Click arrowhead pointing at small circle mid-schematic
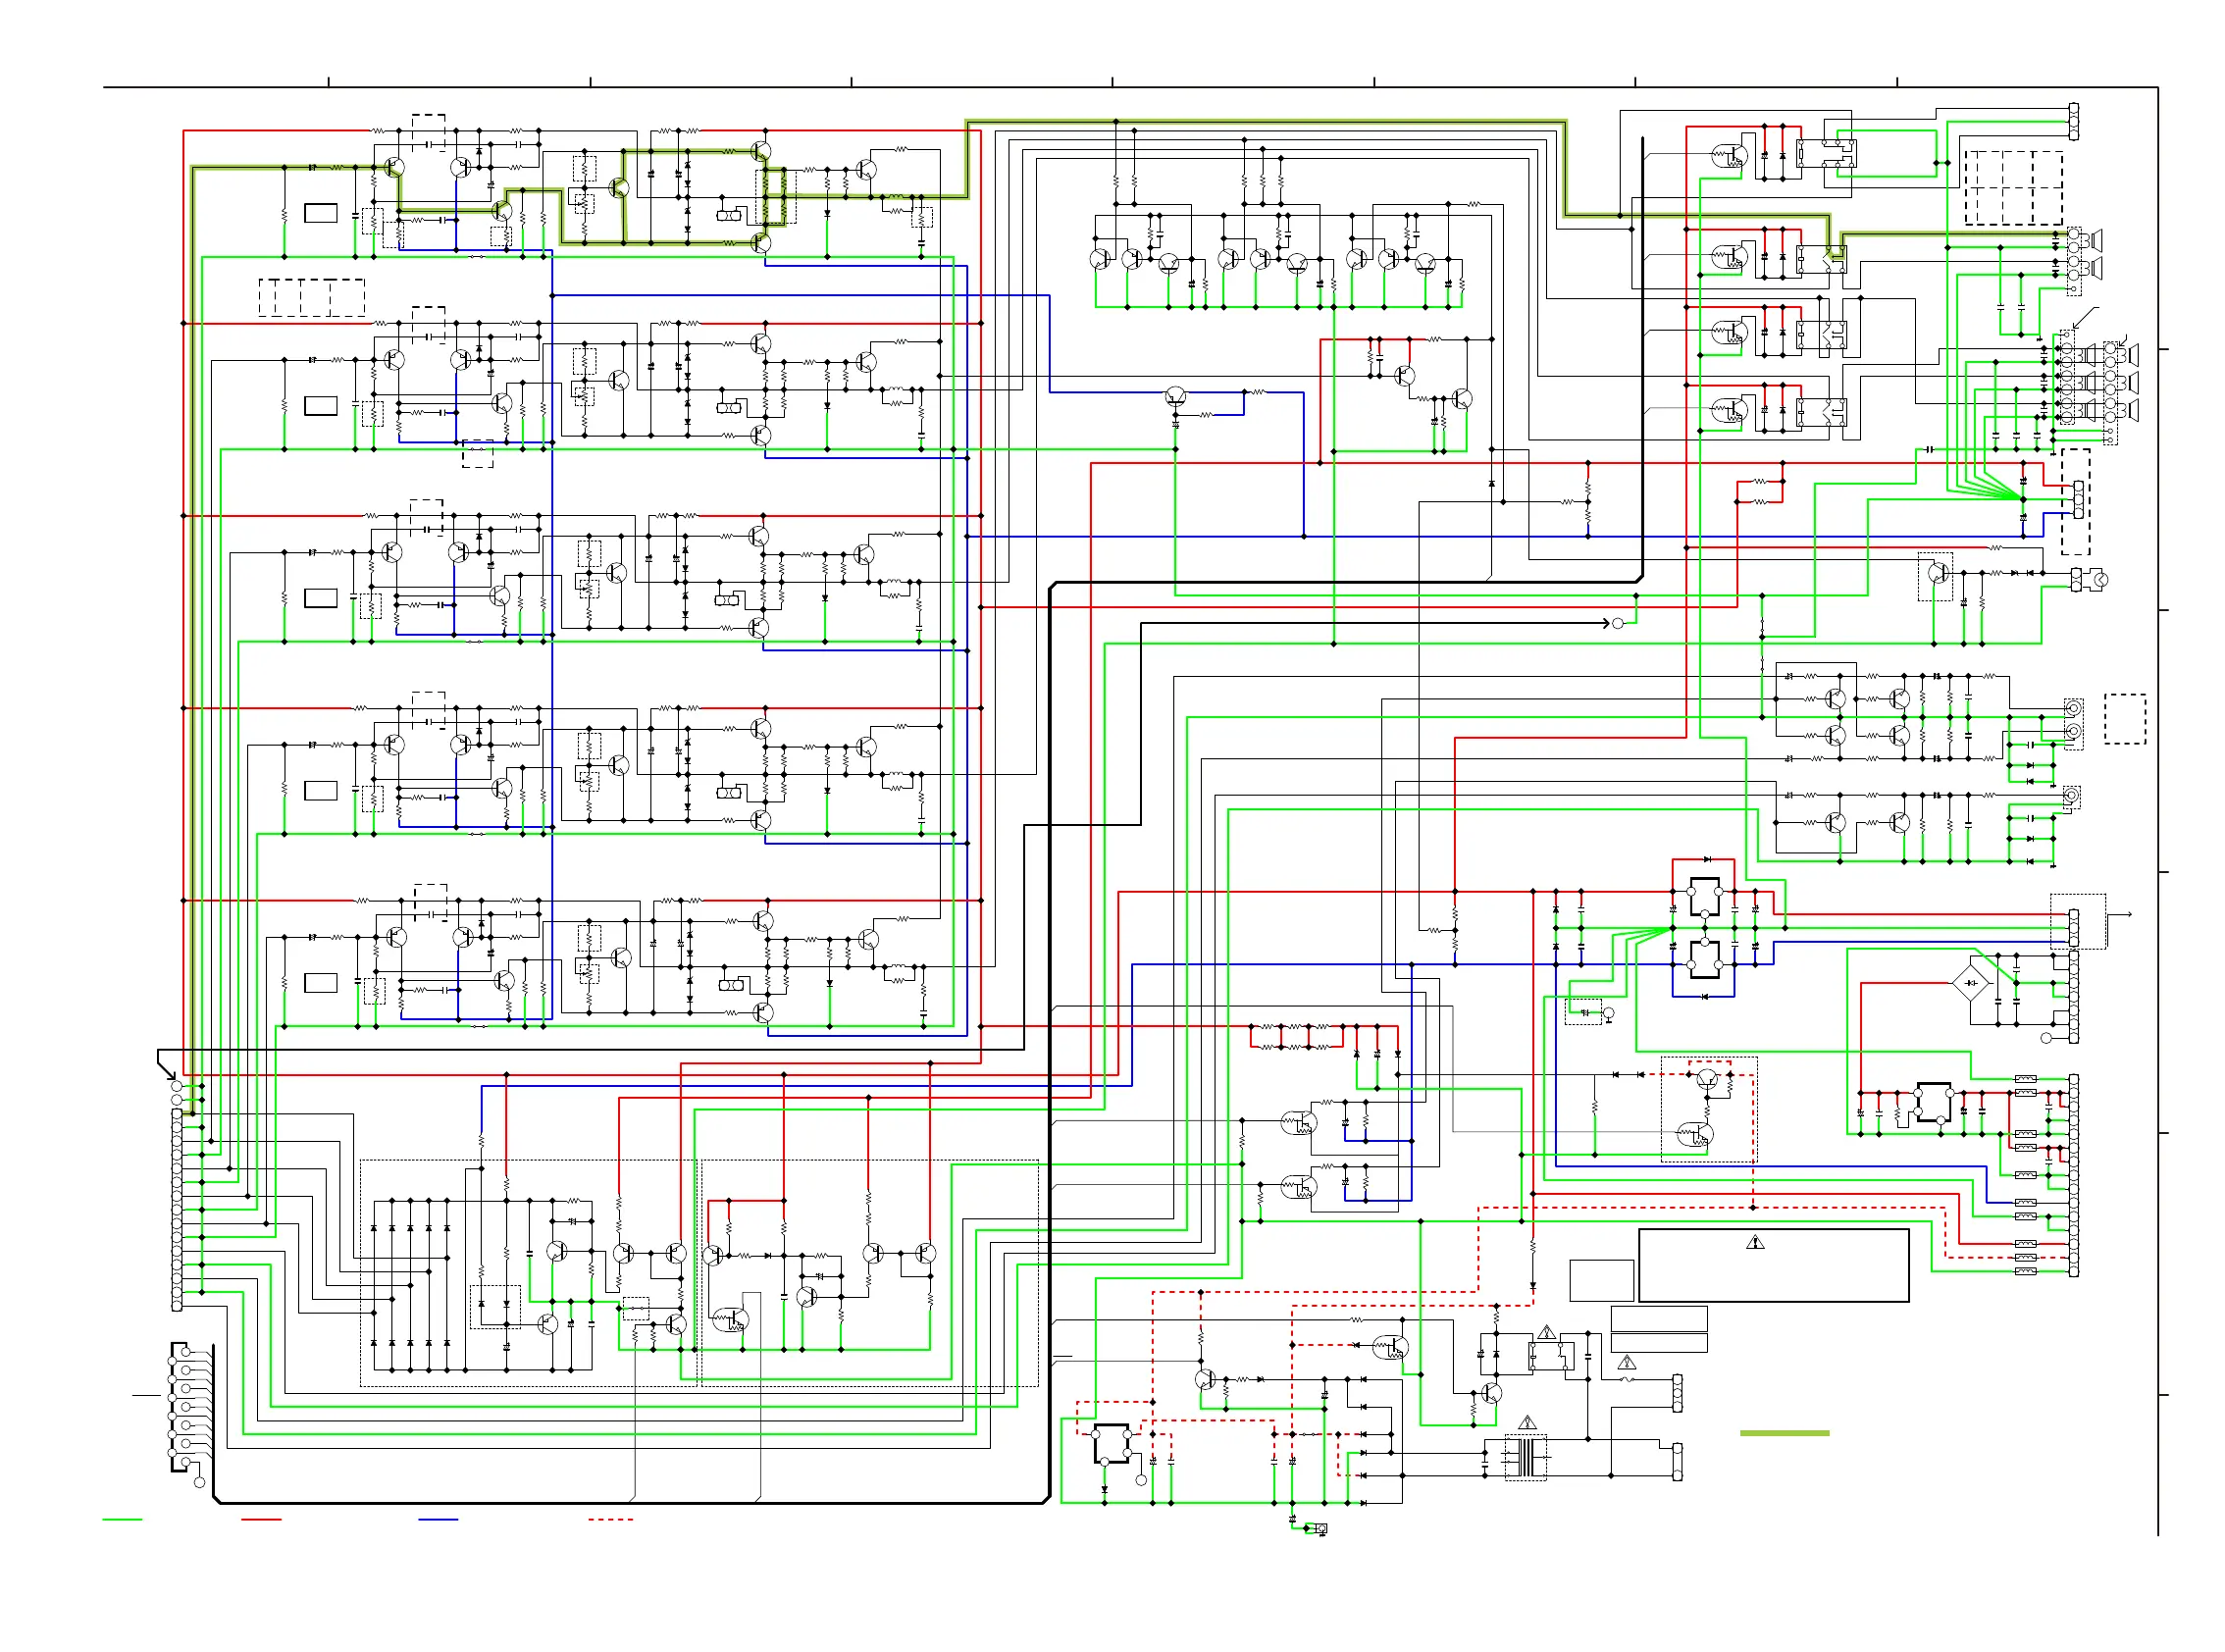Viewport: 2225px width, 1652px height. click(1604, 623)
